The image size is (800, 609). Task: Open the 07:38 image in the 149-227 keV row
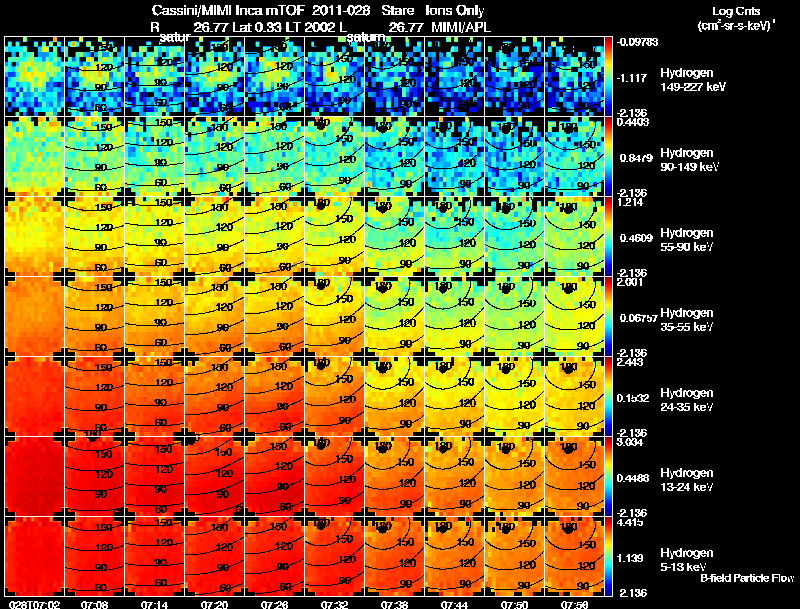[x=394, y=76]
